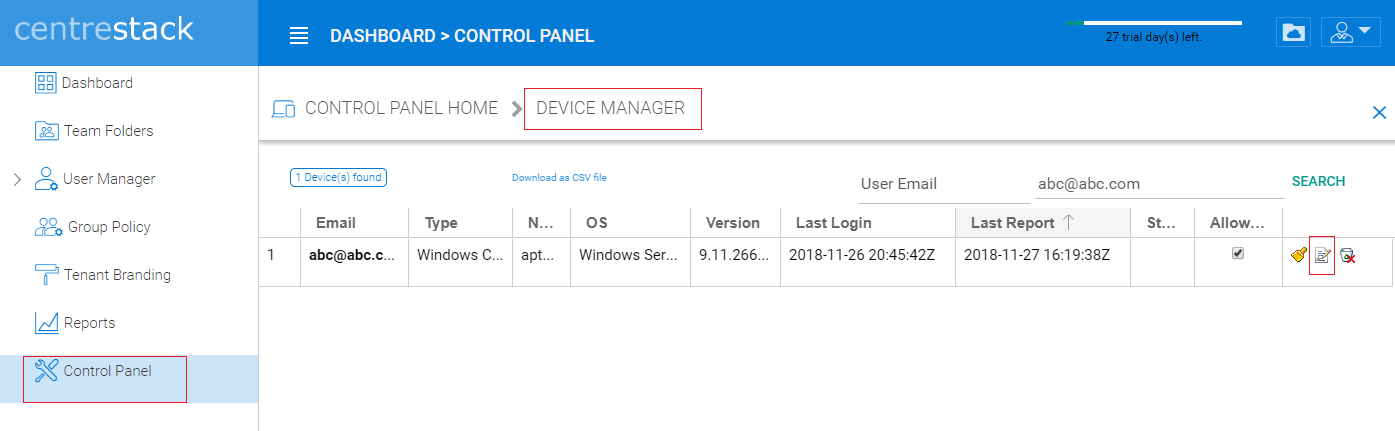Screen dimensions: 1395x431
Task: Click the 9.11.266... version cell
Action: (735, 255)
